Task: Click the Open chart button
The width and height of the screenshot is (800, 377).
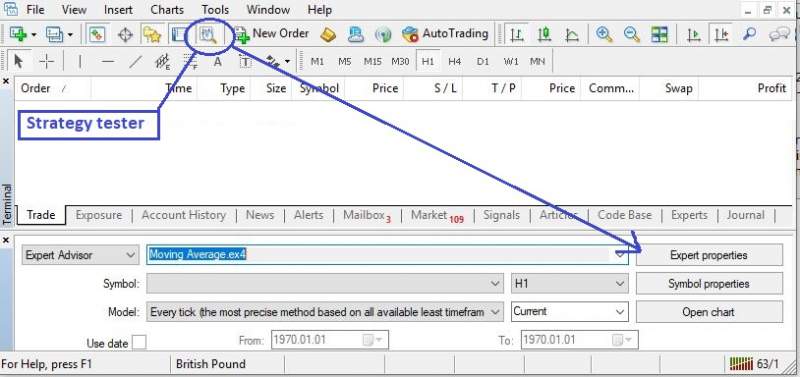Action: point(709,312)
